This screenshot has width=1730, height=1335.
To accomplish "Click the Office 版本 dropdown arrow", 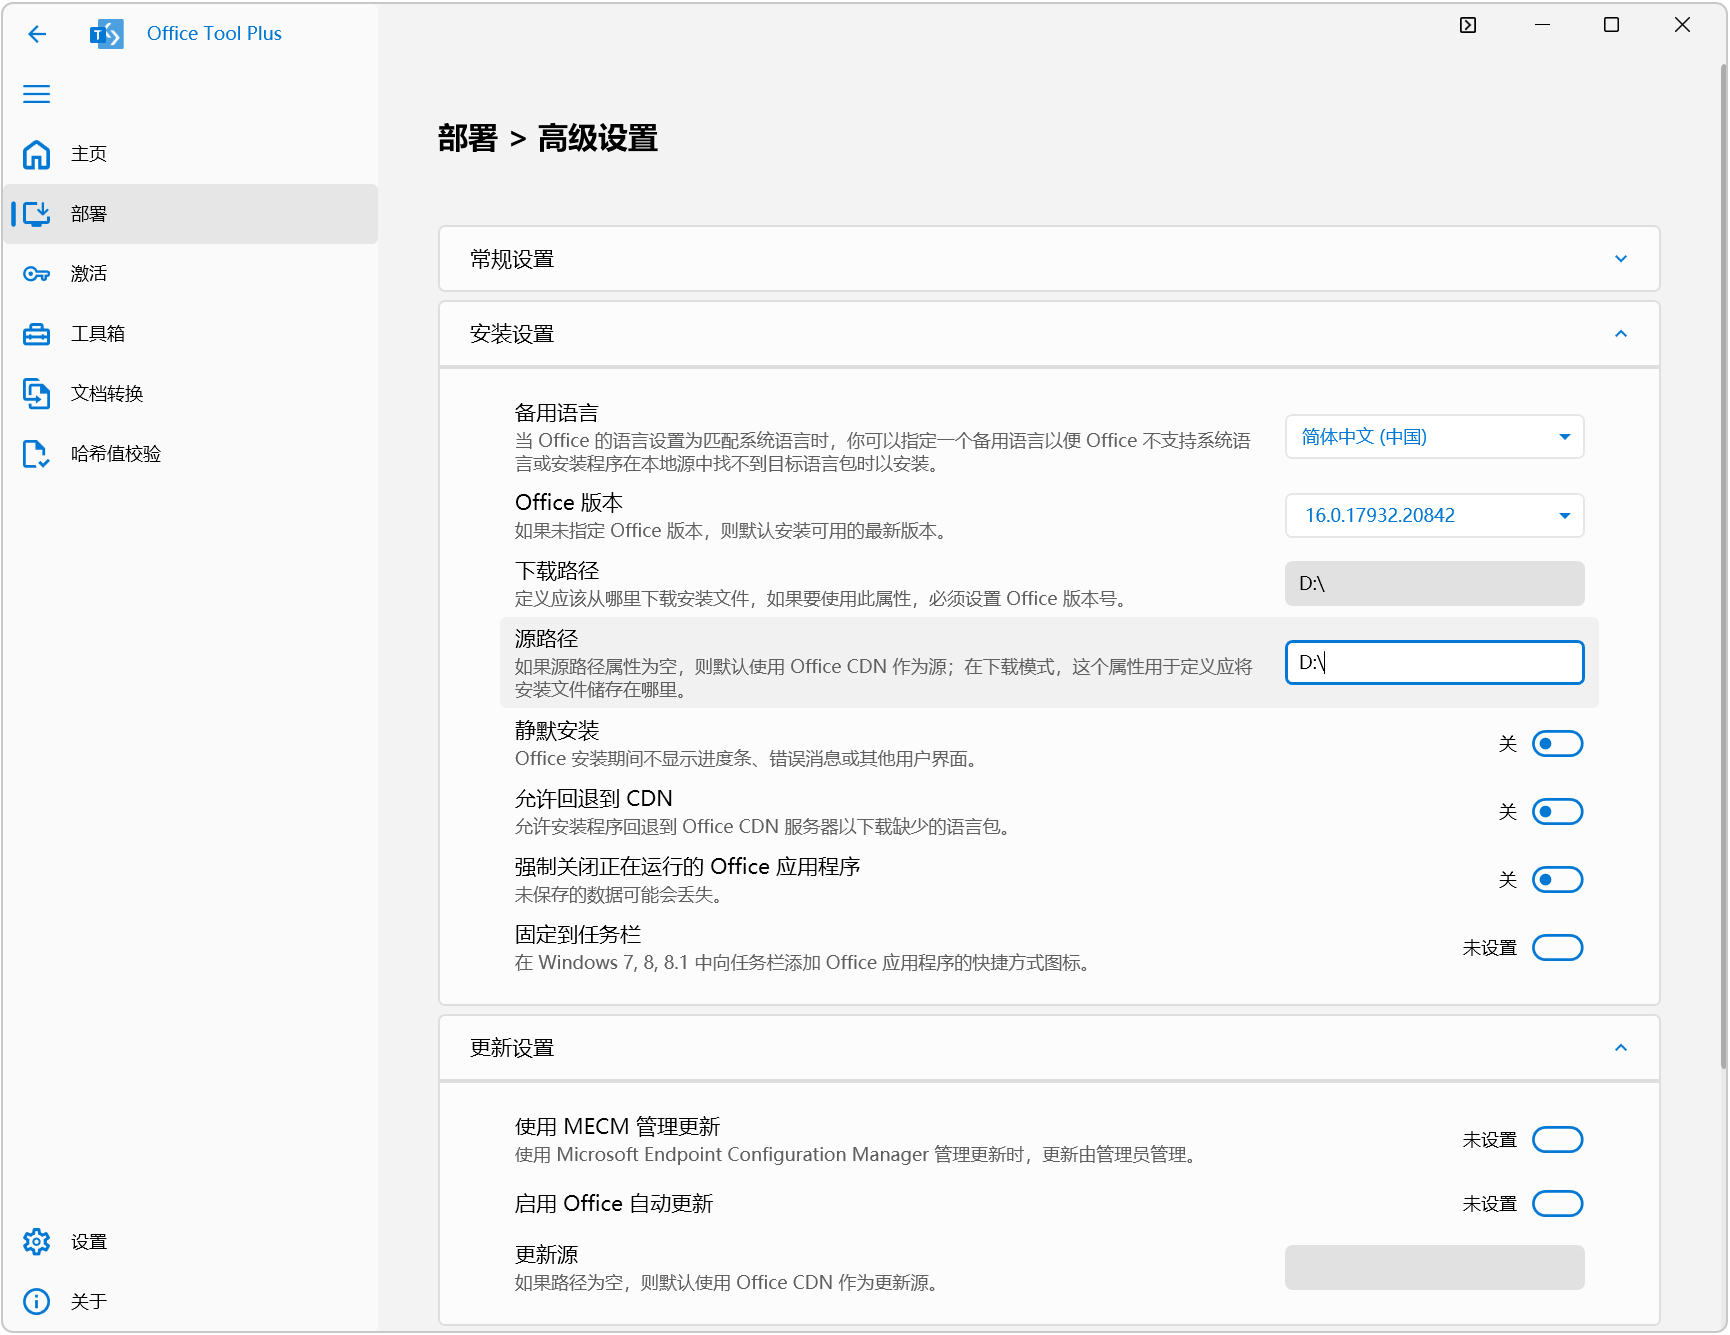I will pos(1565,516).
